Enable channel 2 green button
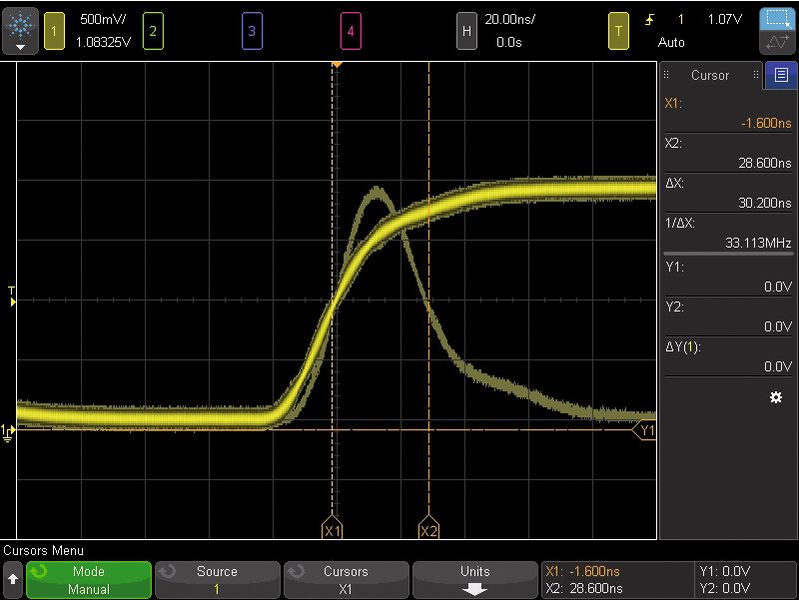799x600 pixels. coord(153,31)
